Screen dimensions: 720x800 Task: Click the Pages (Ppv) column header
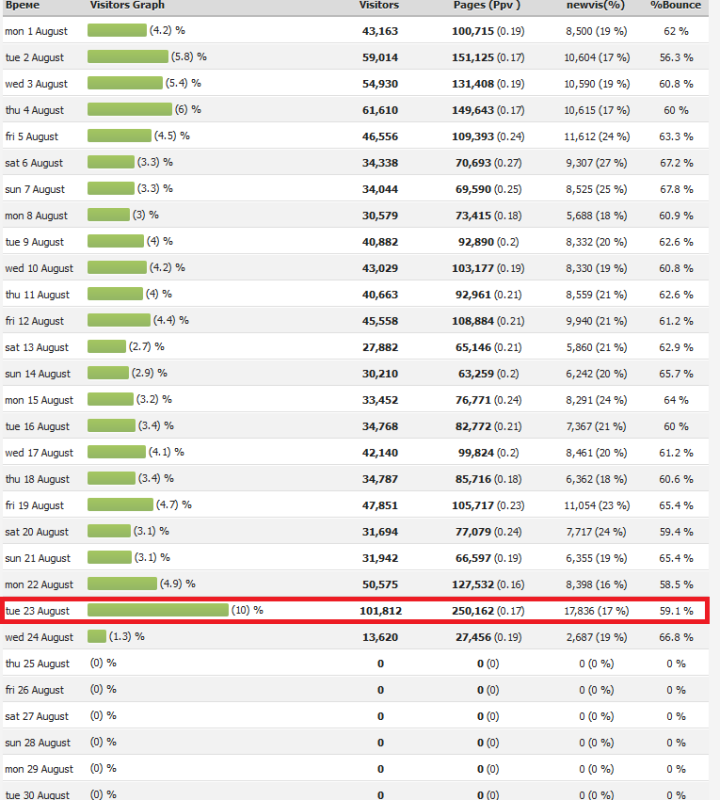point(487,5)
